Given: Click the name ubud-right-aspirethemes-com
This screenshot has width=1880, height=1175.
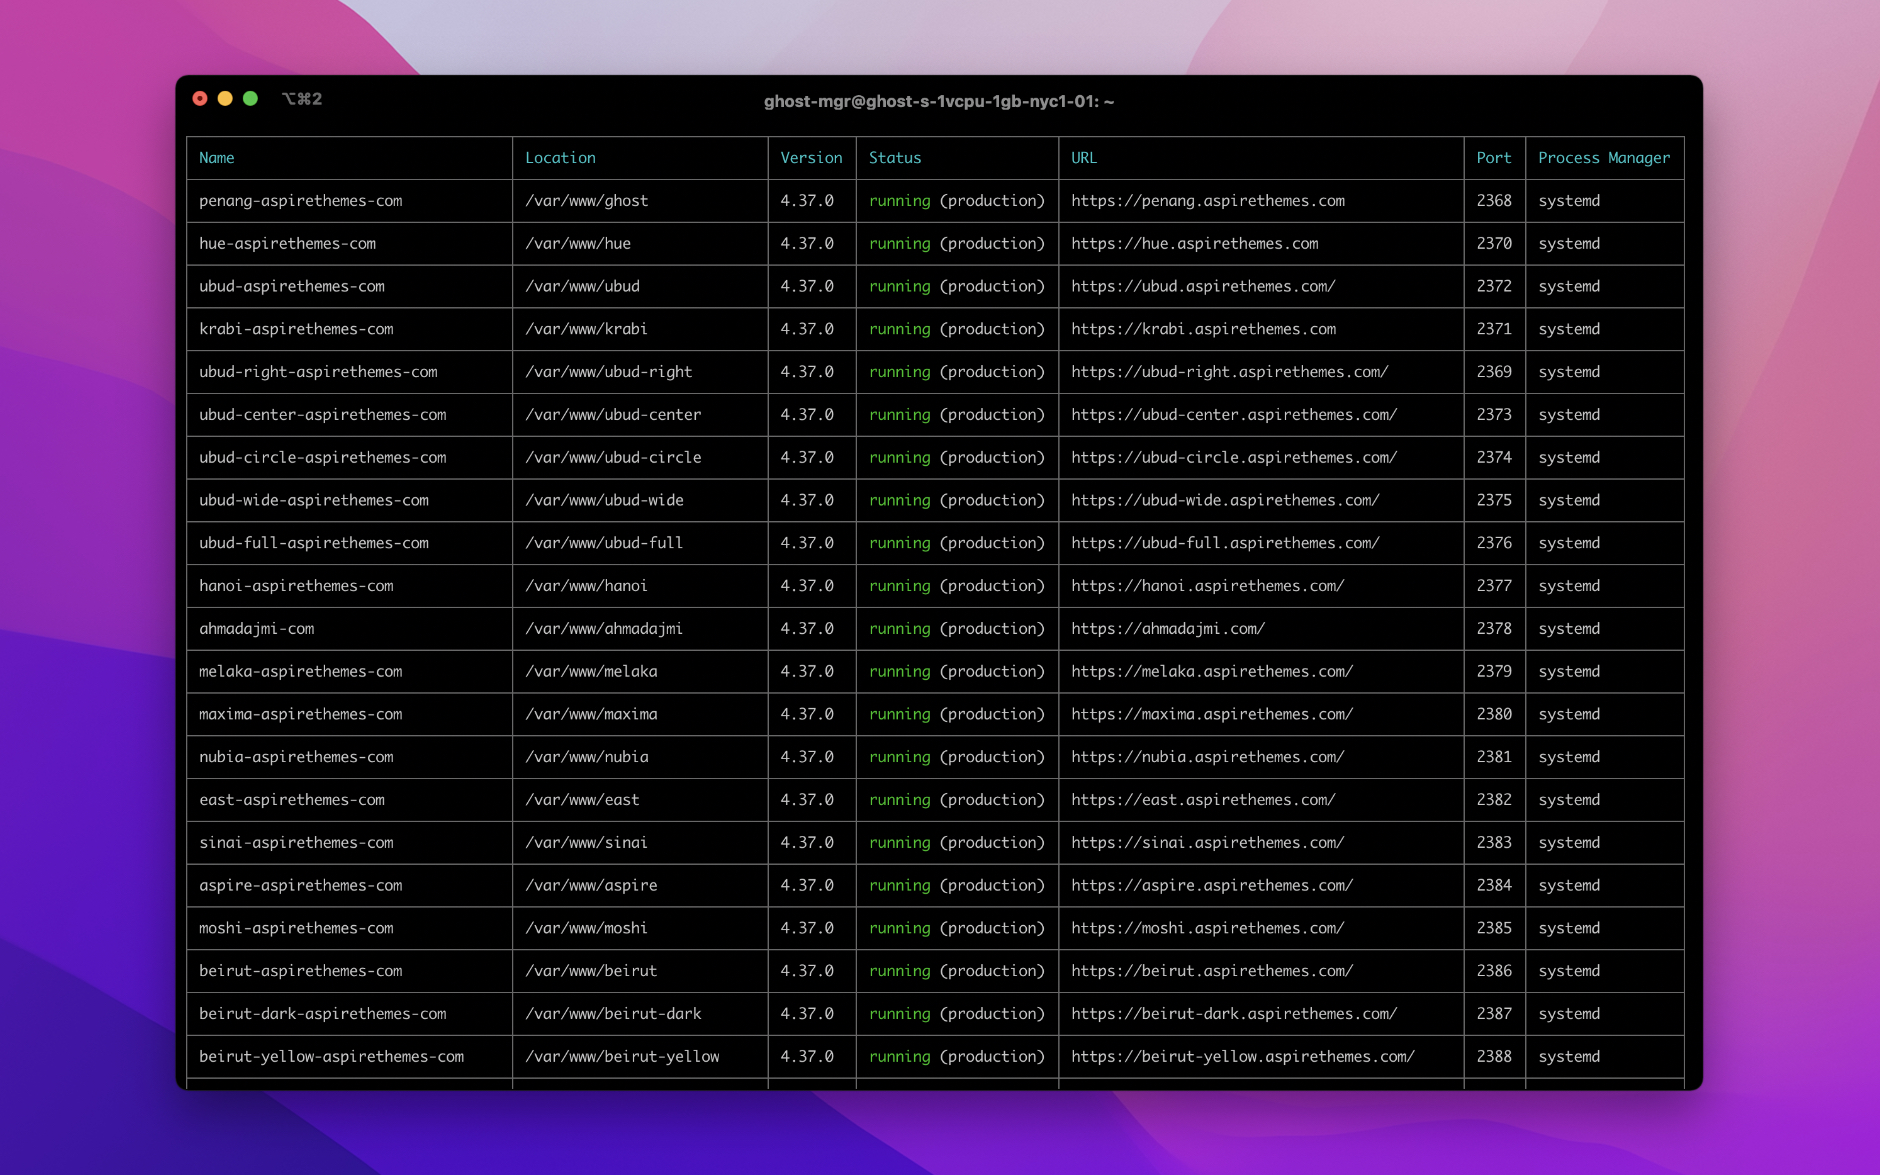Looking at the screenshot, I should pos(318,372).
